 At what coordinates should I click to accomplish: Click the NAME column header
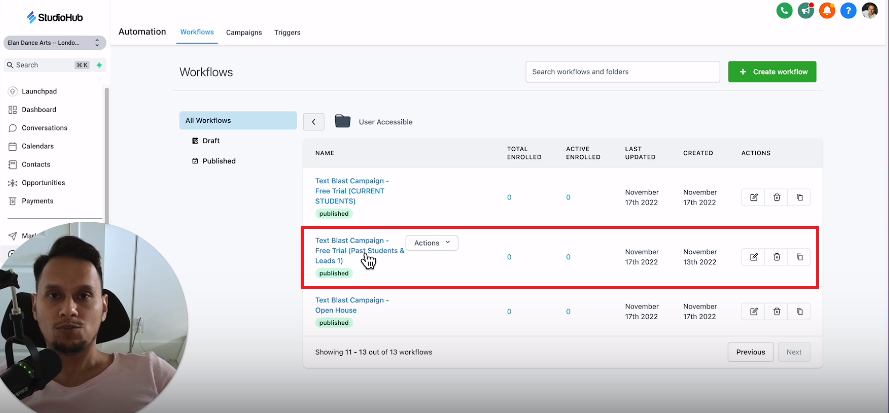[325, 153]
